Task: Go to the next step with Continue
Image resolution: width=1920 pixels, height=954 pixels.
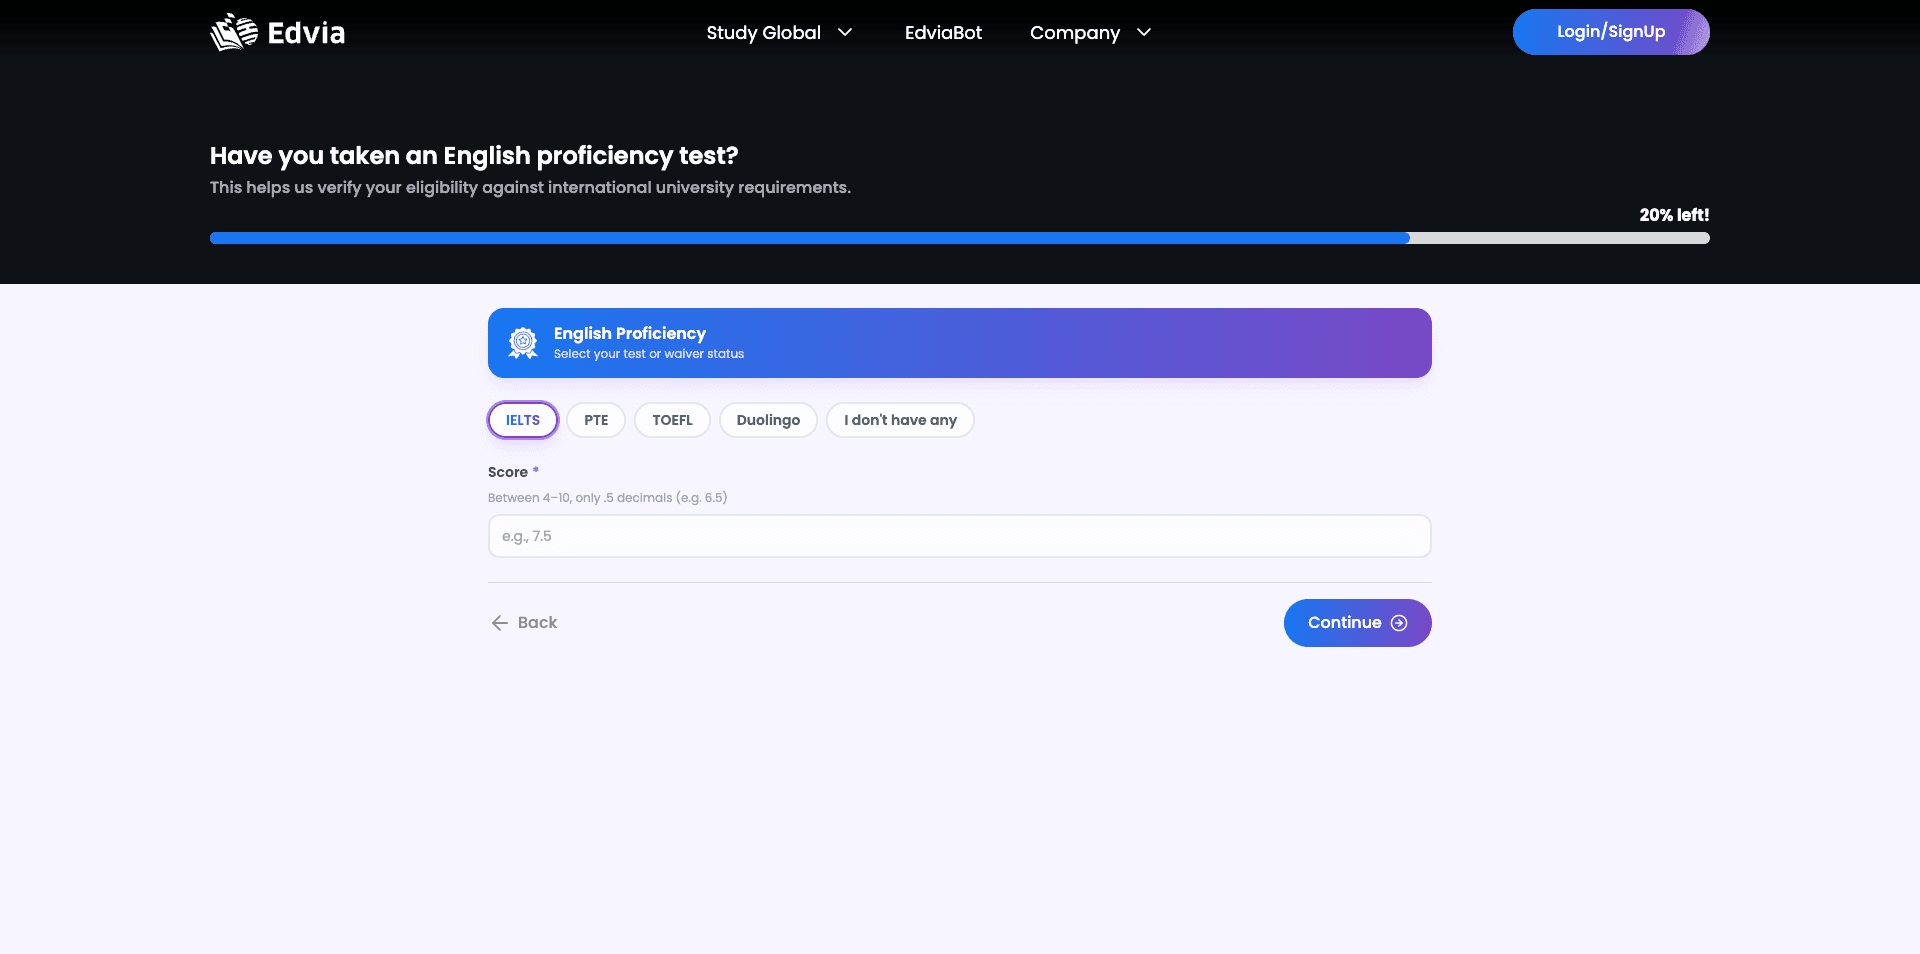Action: click(1357, 623)
